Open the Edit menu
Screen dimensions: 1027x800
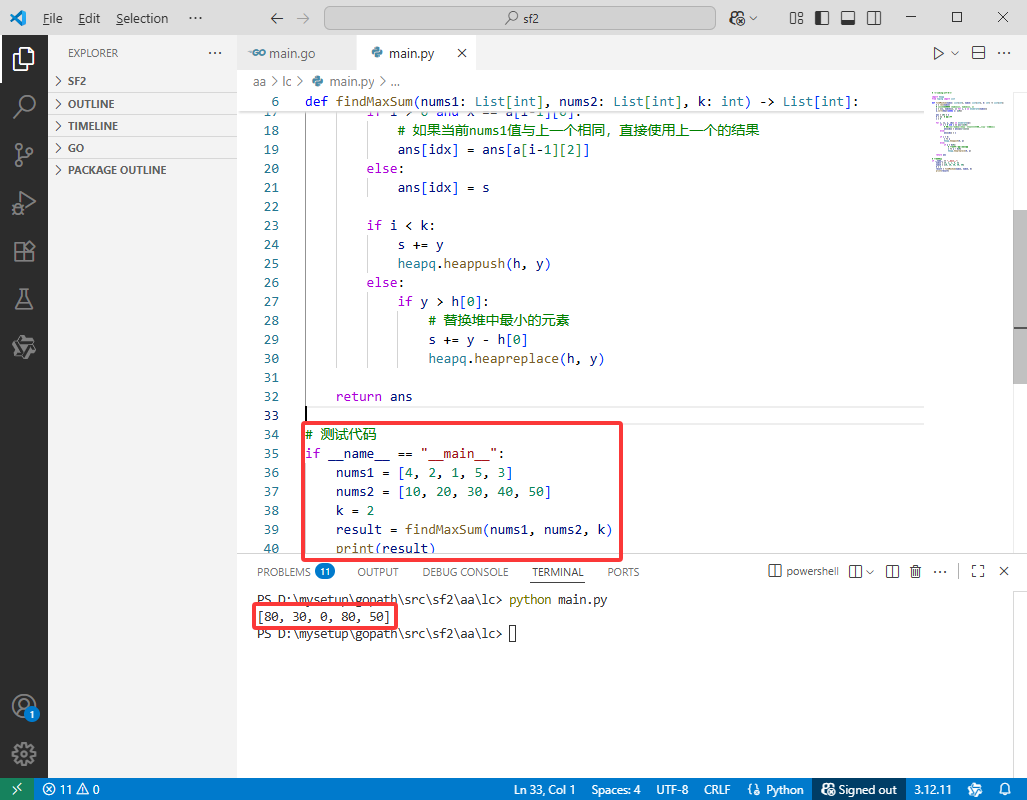89,18
